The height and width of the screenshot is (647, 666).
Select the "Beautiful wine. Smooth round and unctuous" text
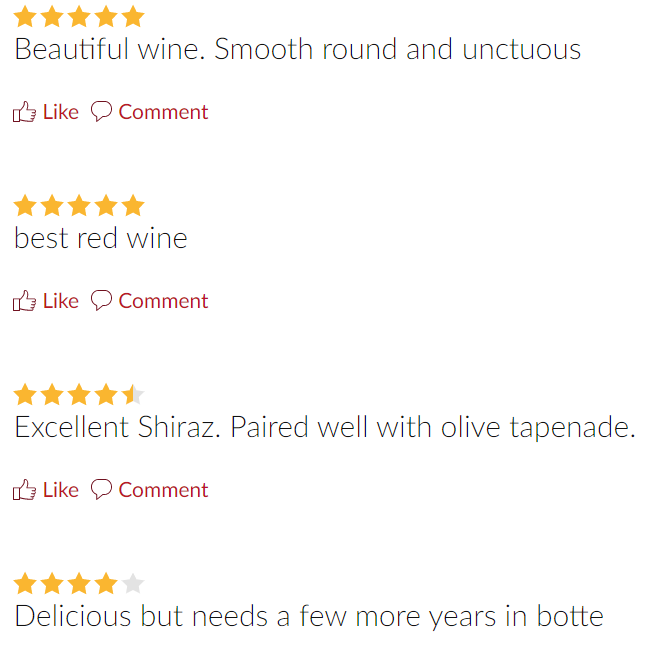298,49
